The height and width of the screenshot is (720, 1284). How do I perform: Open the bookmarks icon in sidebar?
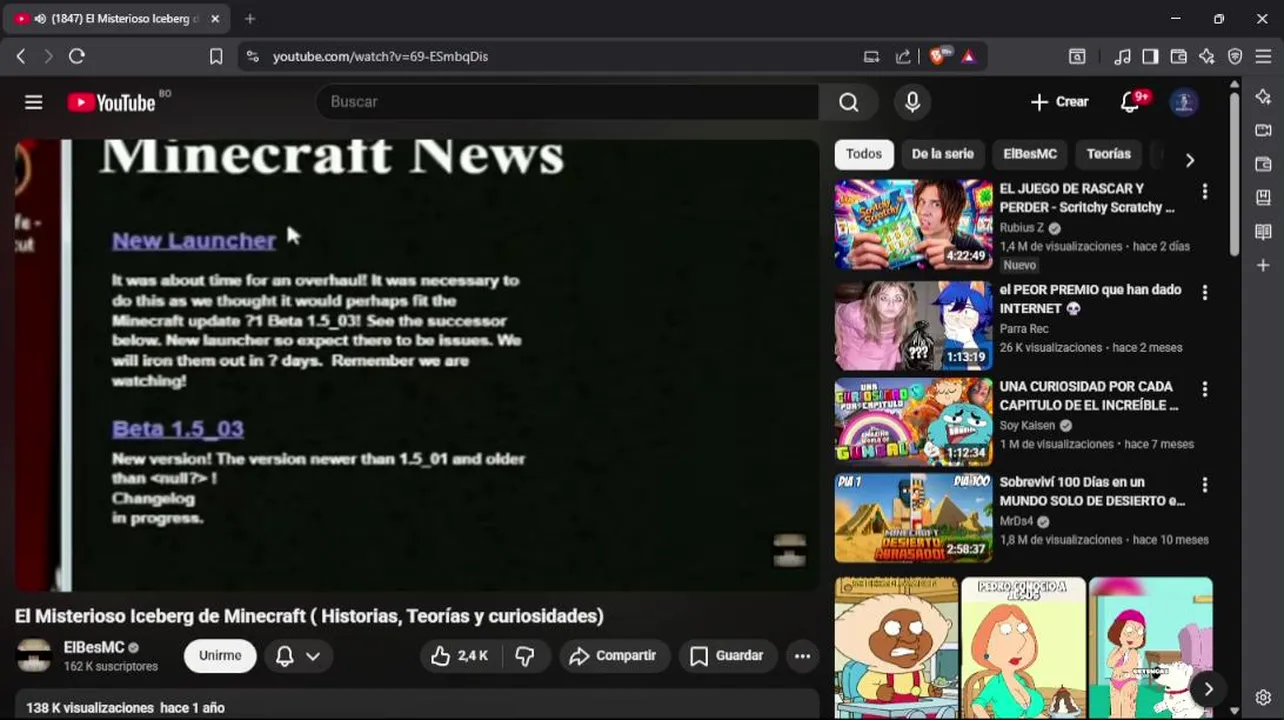tap(1264, 198)
